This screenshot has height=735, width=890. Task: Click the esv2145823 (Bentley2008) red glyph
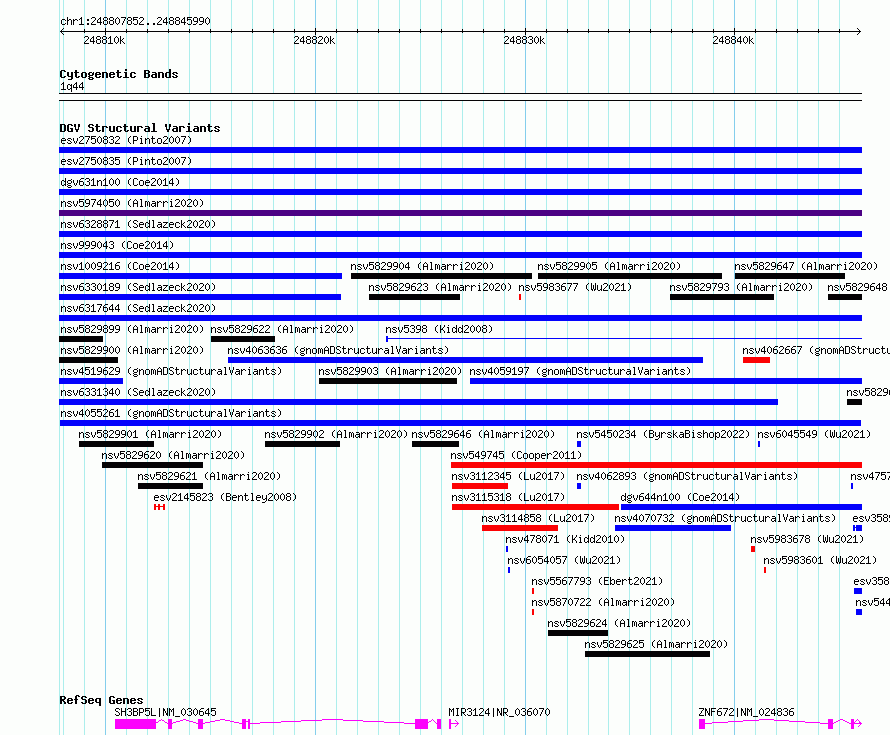click(x=159, y=507)
